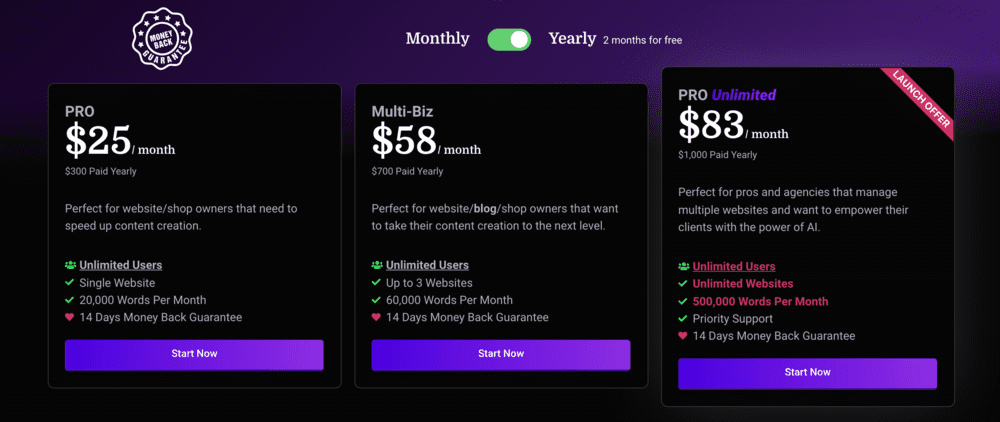This screenshot has width=1000, height=422.
Task: Open Unlimited Users link in PRO plan
Action: pos(121,265)
